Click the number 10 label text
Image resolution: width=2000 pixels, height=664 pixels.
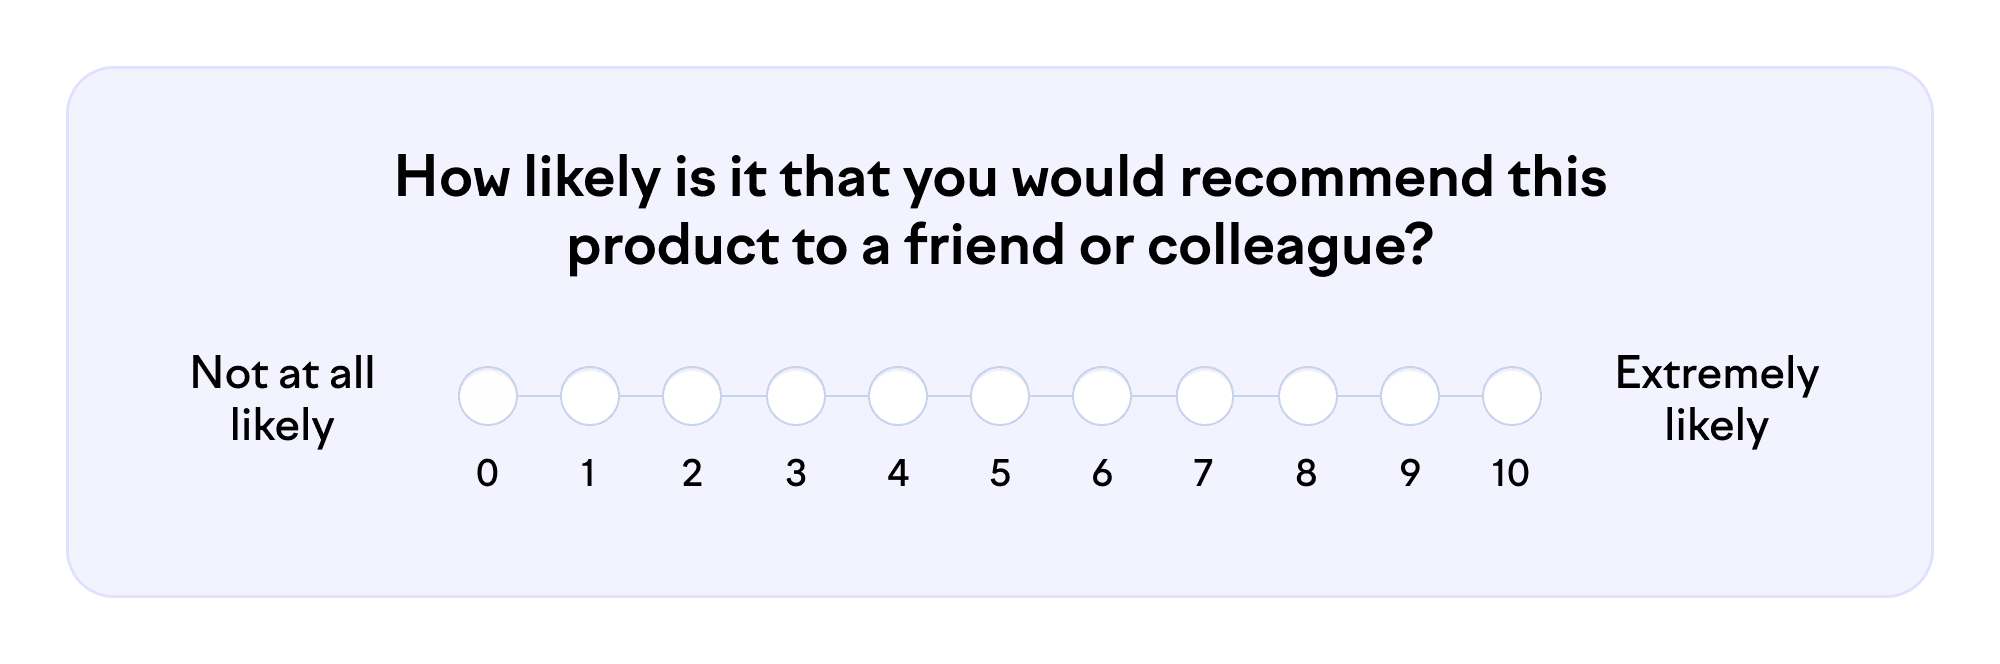[1510, 473]
